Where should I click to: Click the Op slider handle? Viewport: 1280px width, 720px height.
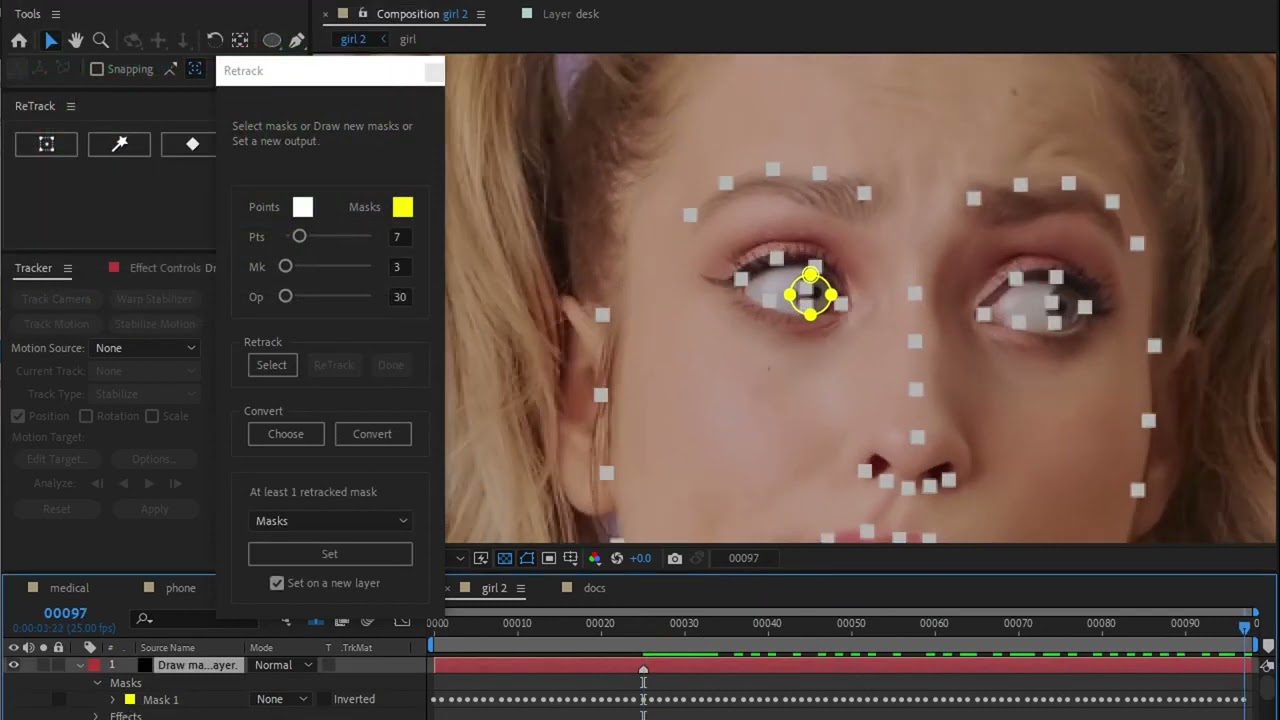[x=285, y=296]
